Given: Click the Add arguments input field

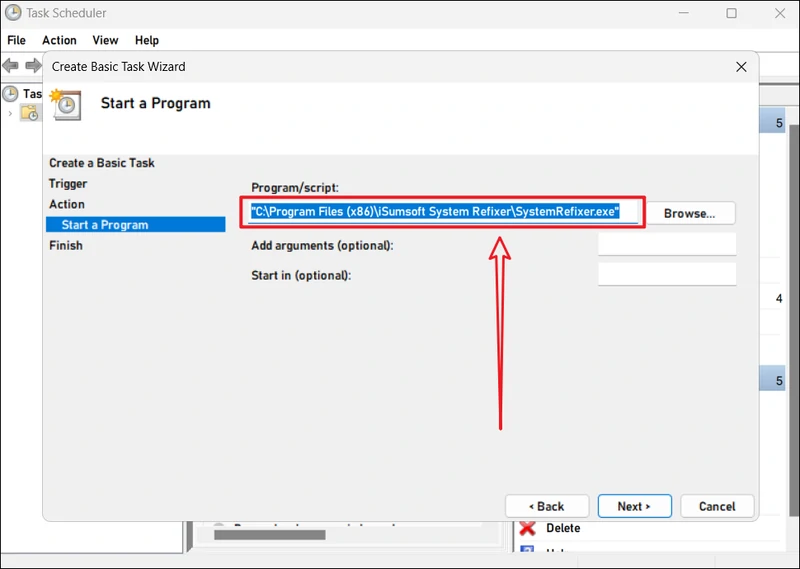Looking at the screenshot, I should point(667,244).
